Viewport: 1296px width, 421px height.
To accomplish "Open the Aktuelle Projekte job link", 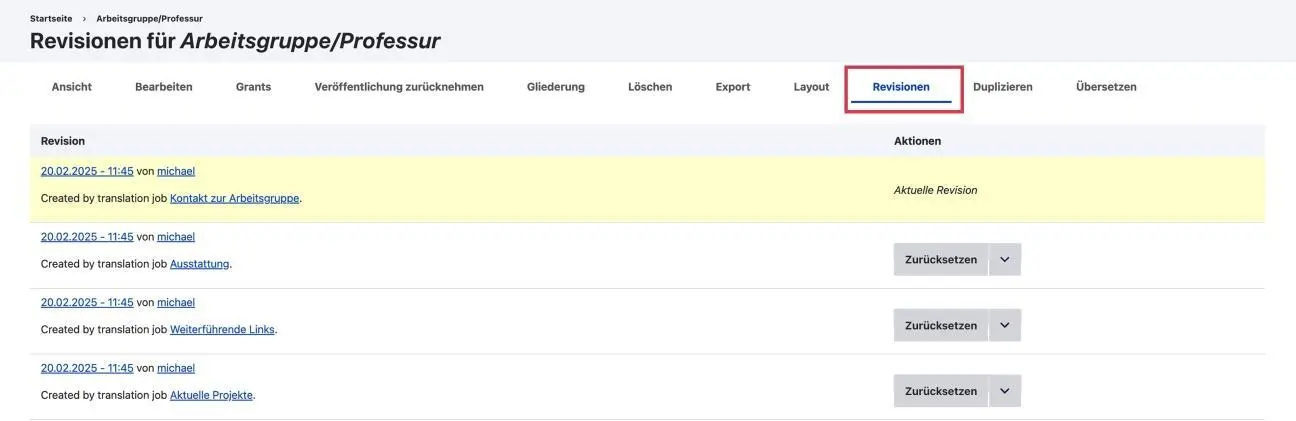I will click(x=211, y=395).
